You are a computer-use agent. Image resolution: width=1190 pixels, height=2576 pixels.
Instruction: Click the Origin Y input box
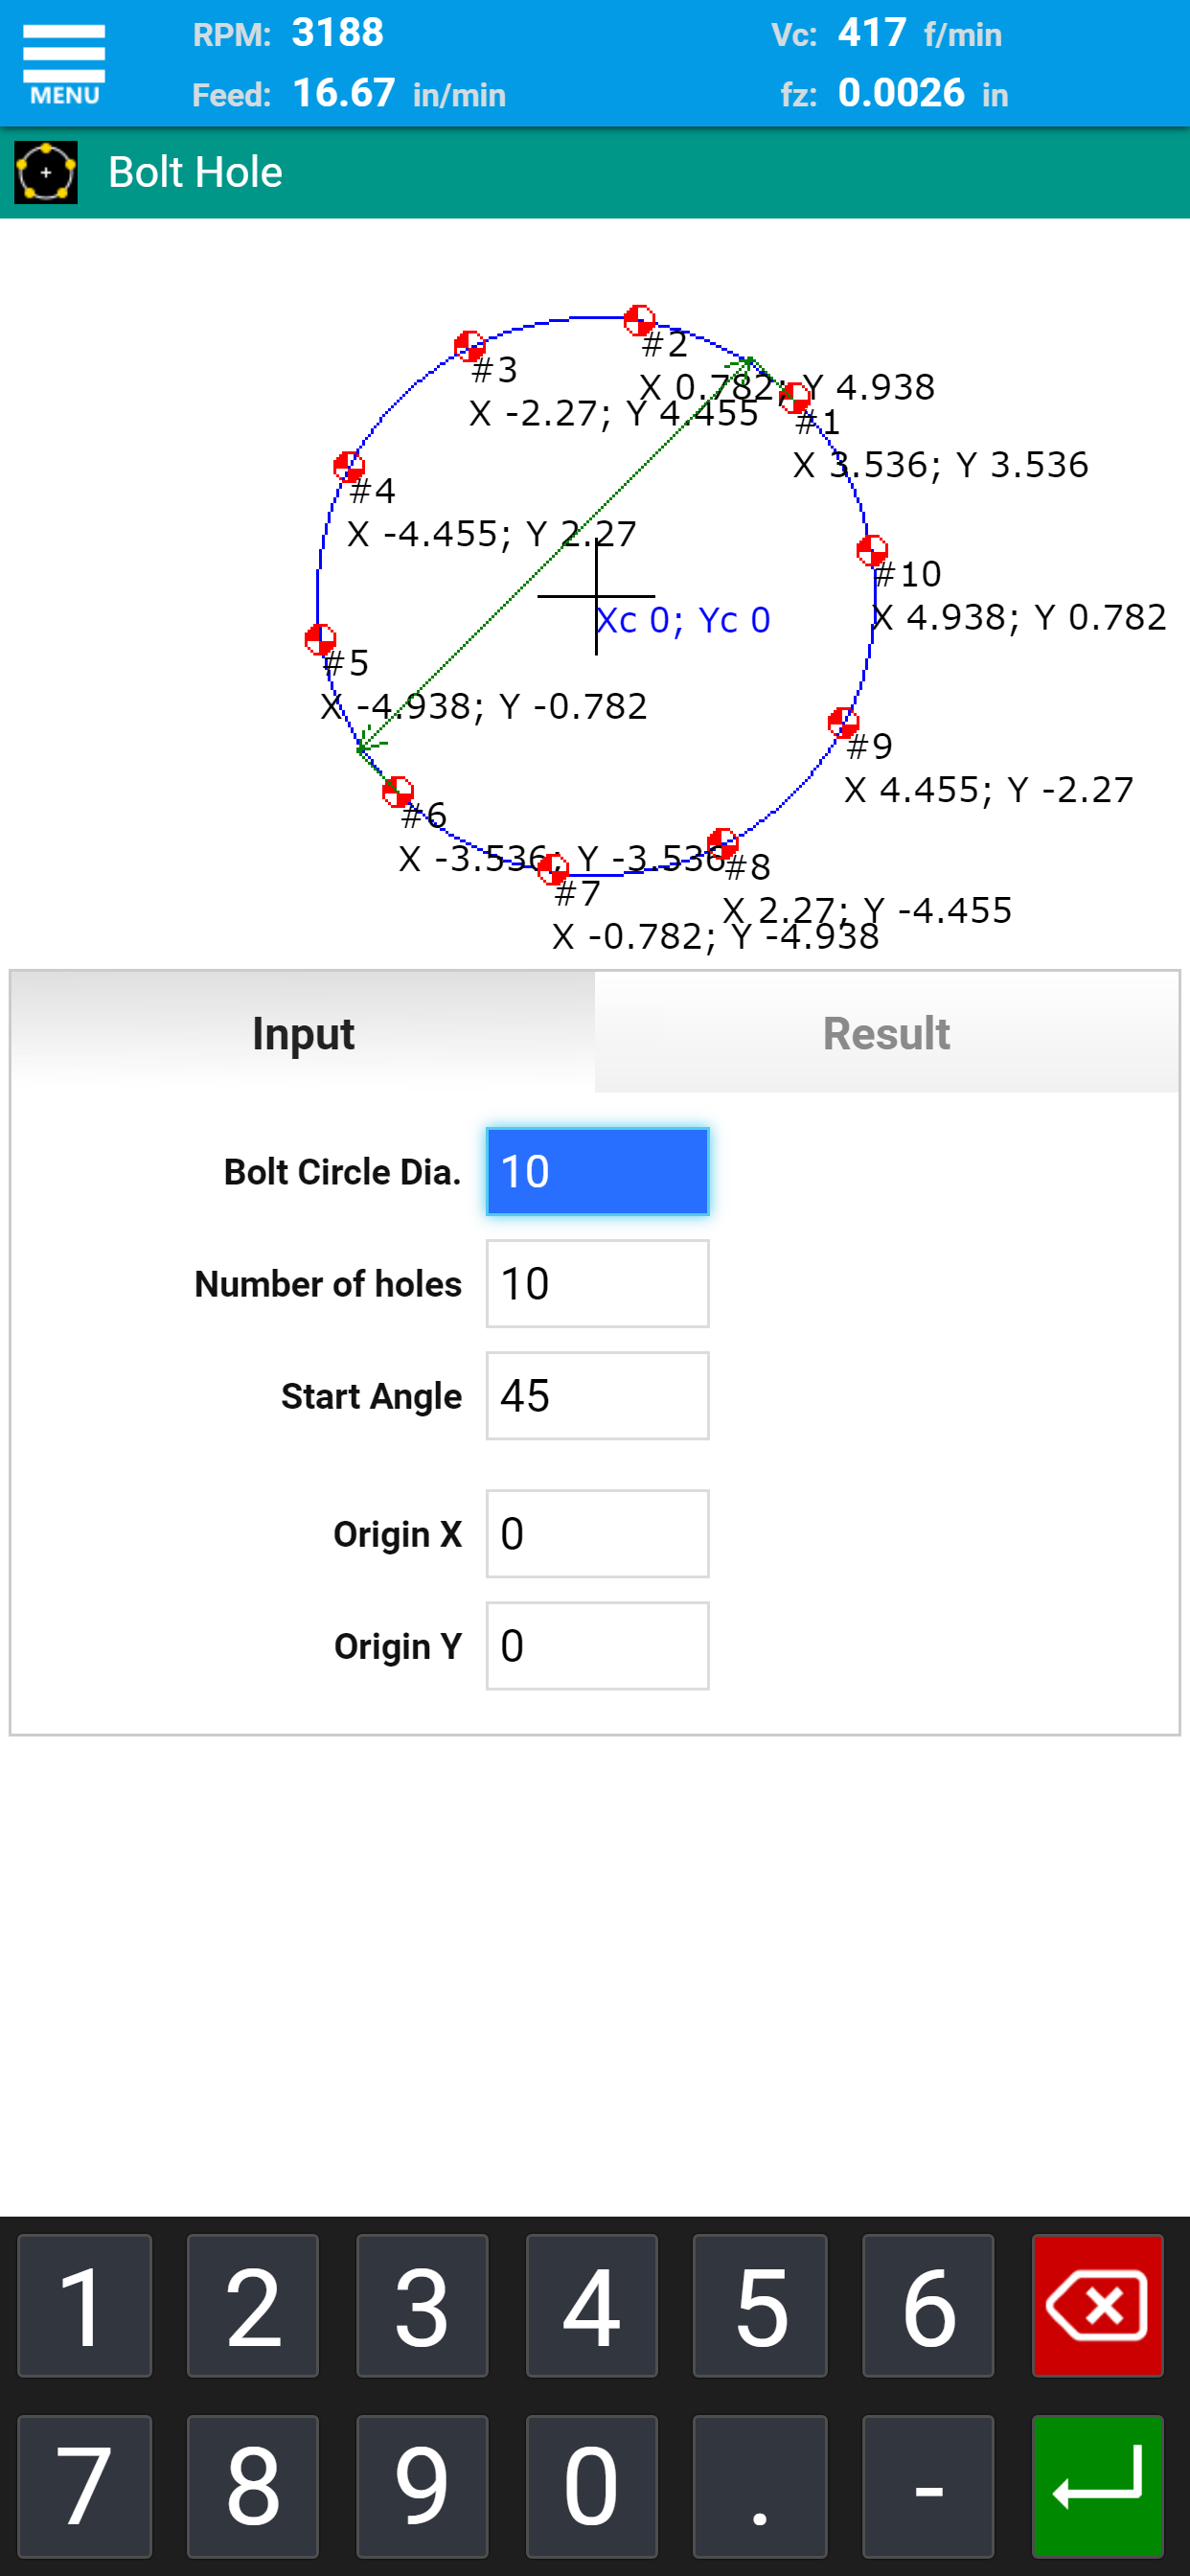[597, 1645]
